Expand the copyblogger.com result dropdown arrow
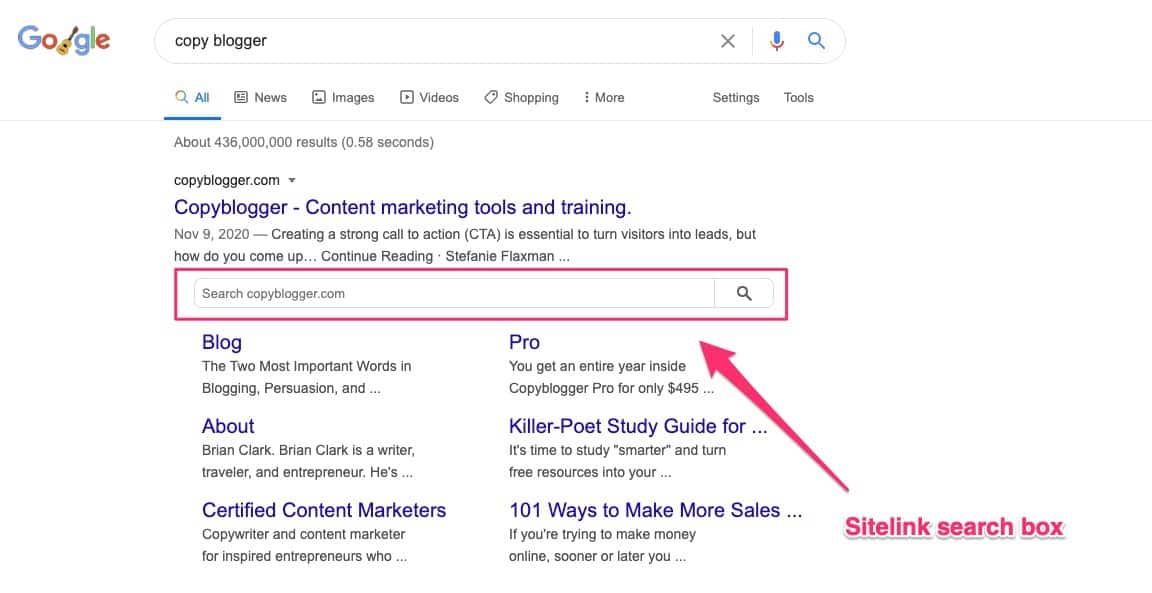 click(291, 180)
